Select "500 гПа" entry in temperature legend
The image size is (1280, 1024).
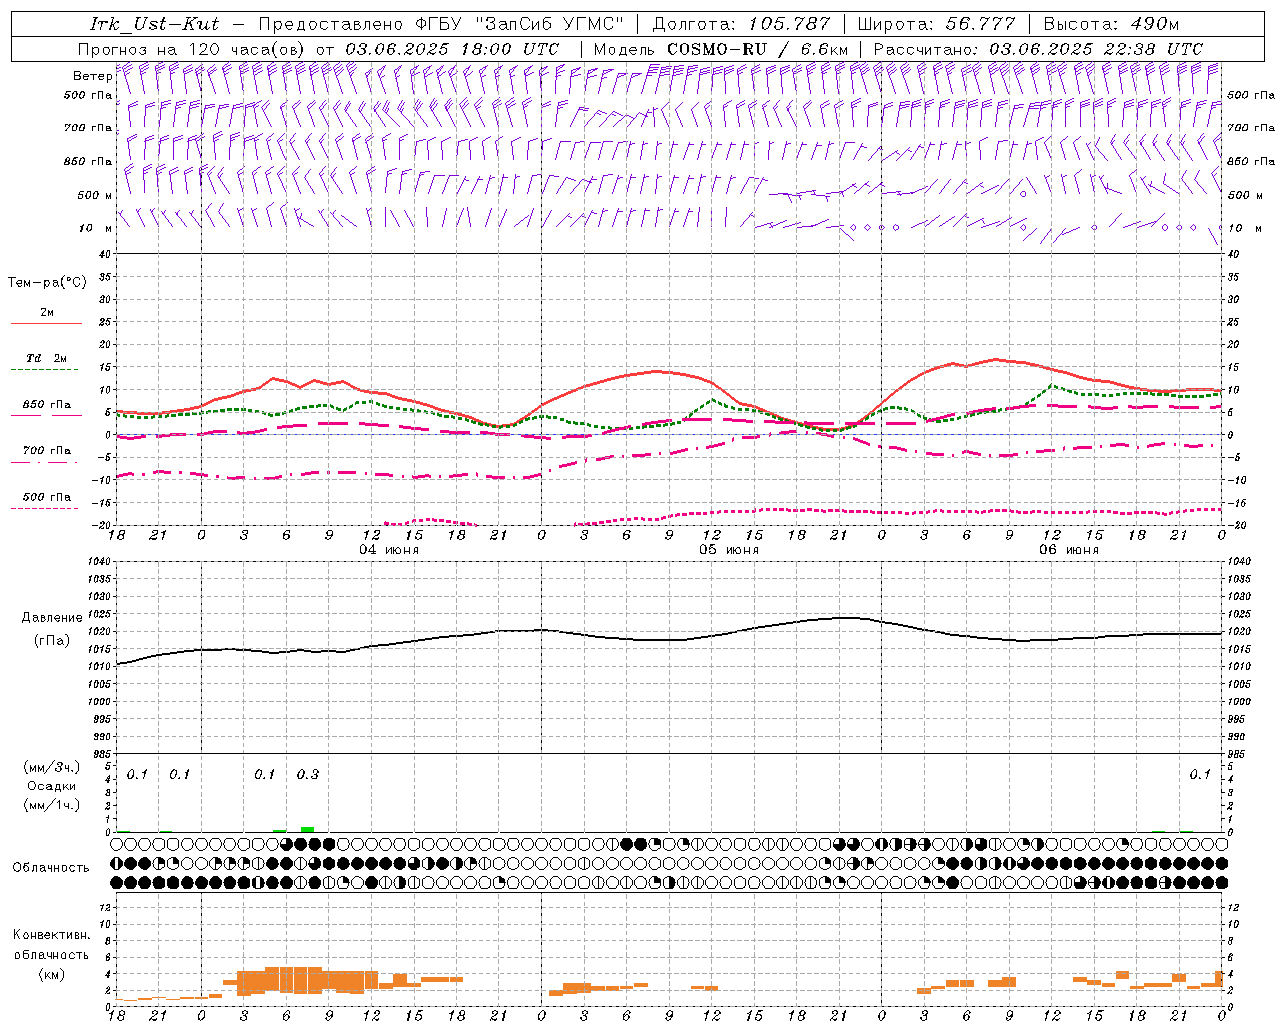(47, 497)
